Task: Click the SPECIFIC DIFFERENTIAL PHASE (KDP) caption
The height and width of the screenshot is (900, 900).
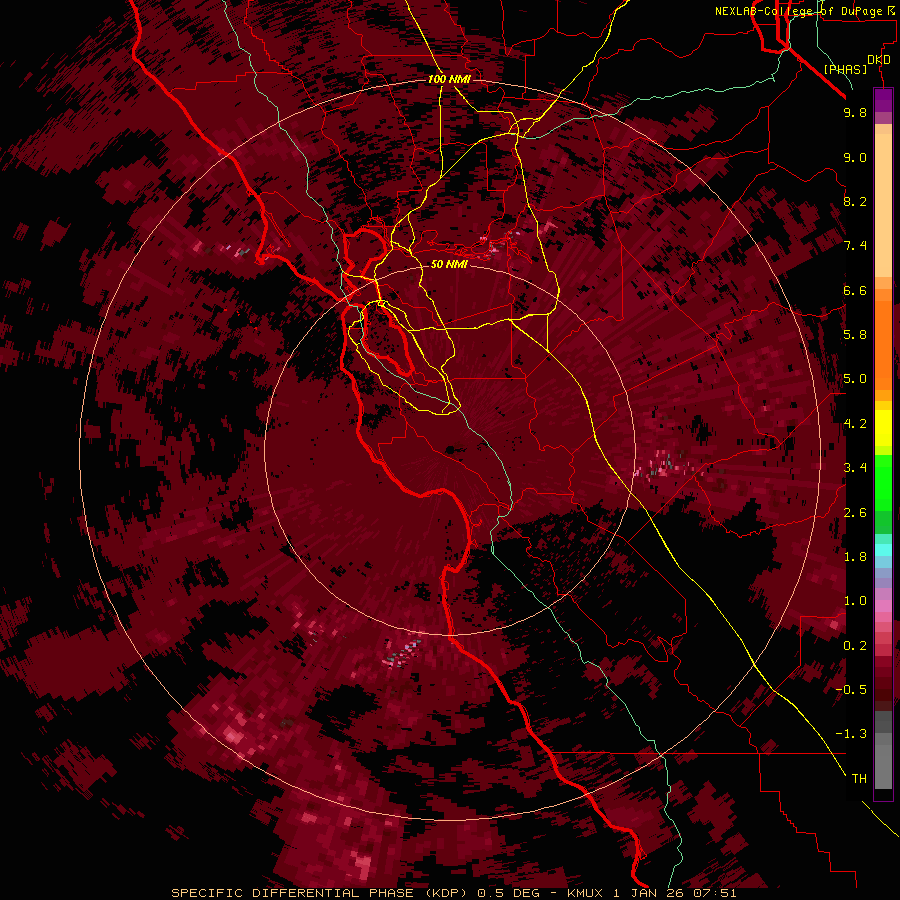Action: (x=321, y=893)
